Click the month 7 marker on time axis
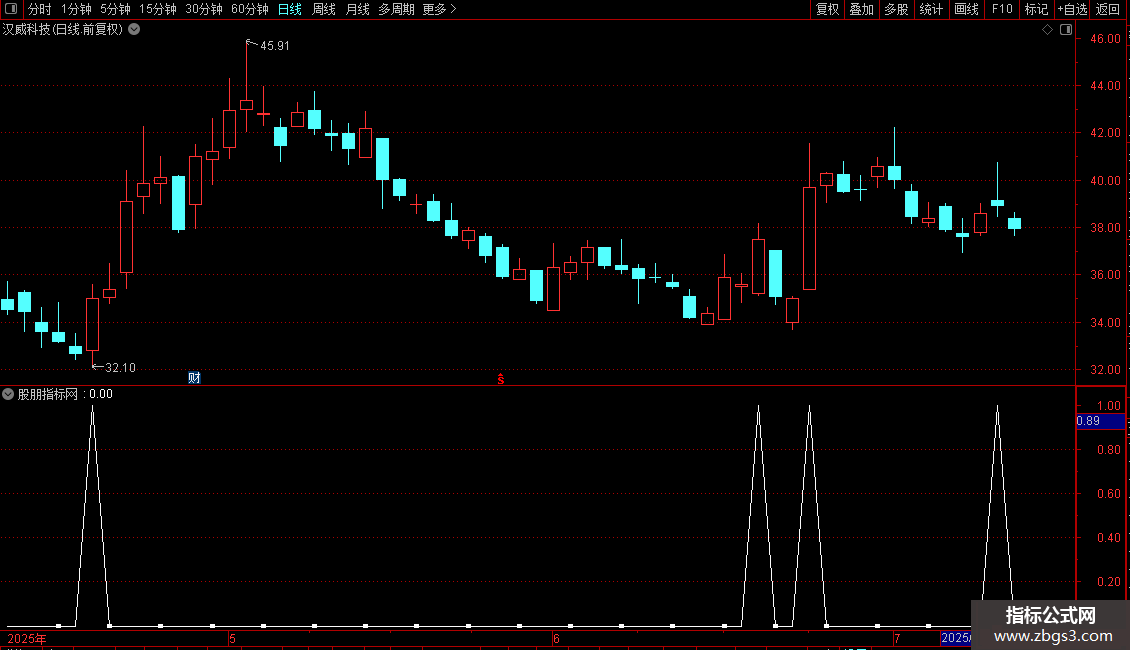The width and height of the screenshot is (1130, 650). pos(897,638)
